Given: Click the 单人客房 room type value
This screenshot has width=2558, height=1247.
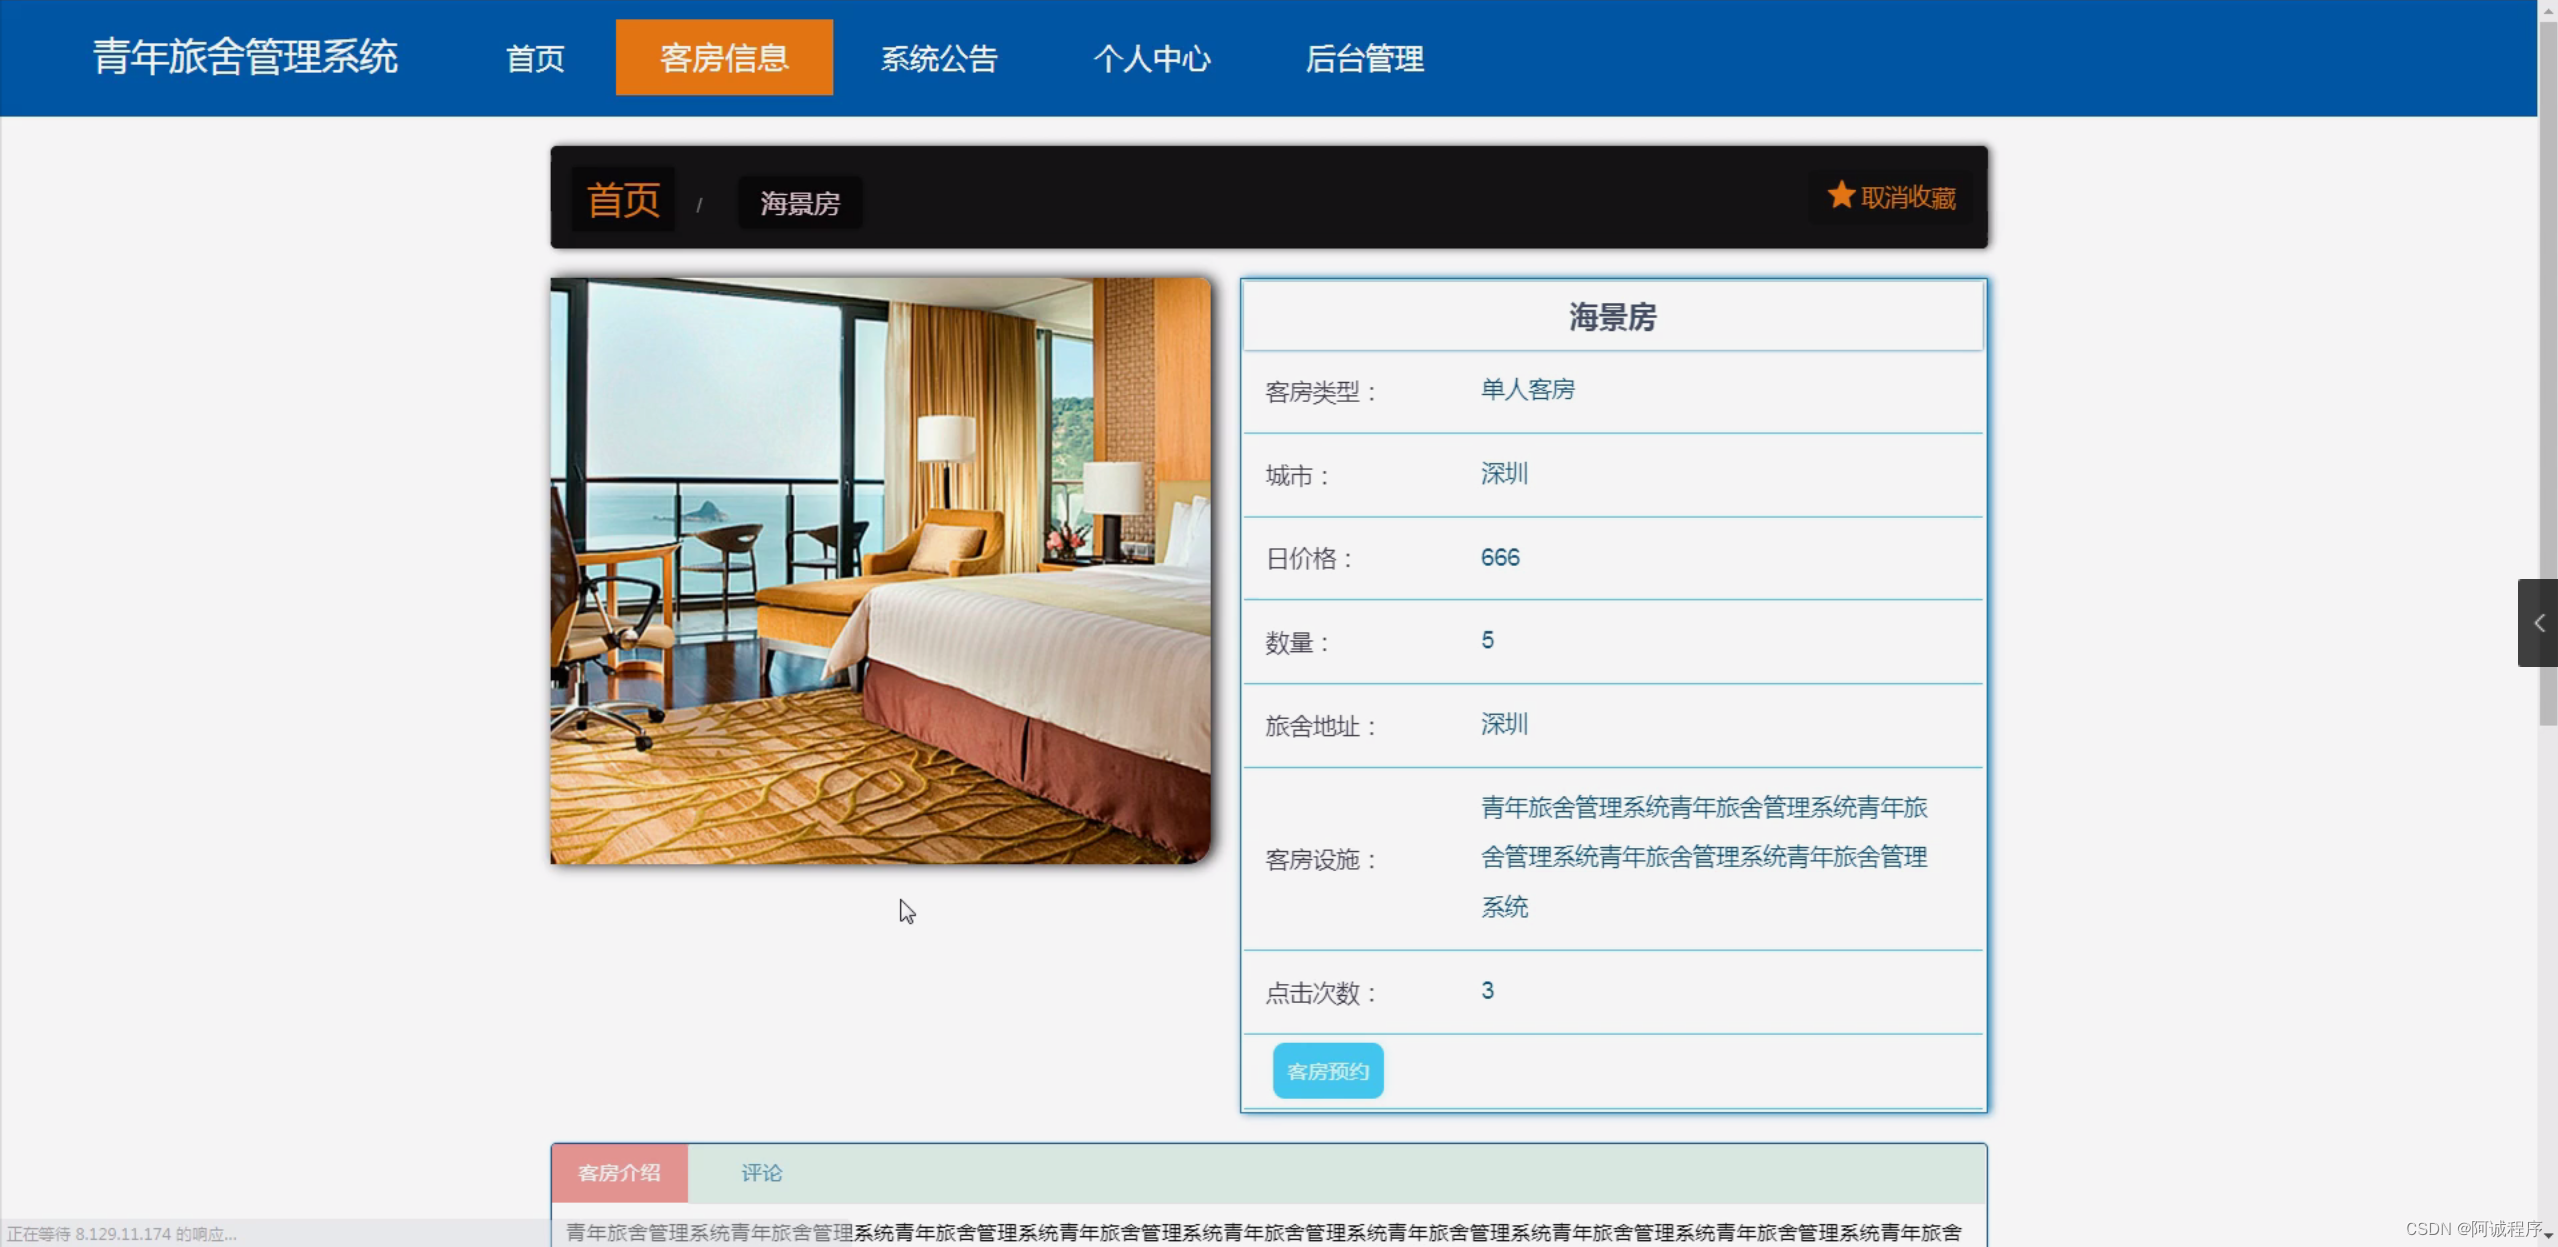Looking at the screenshot, I should (1527, 390).
